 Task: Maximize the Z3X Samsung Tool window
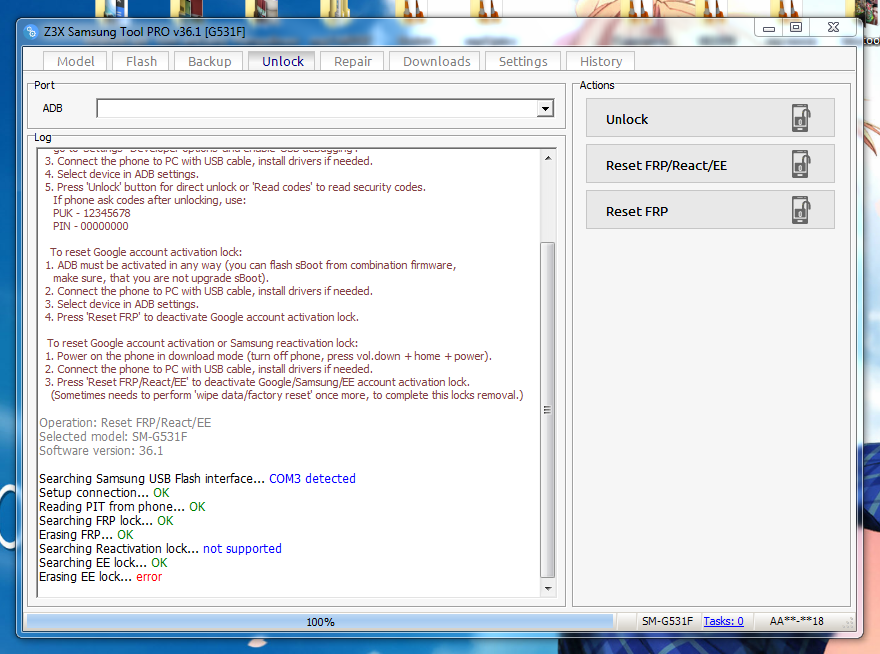tap(796, 28)
